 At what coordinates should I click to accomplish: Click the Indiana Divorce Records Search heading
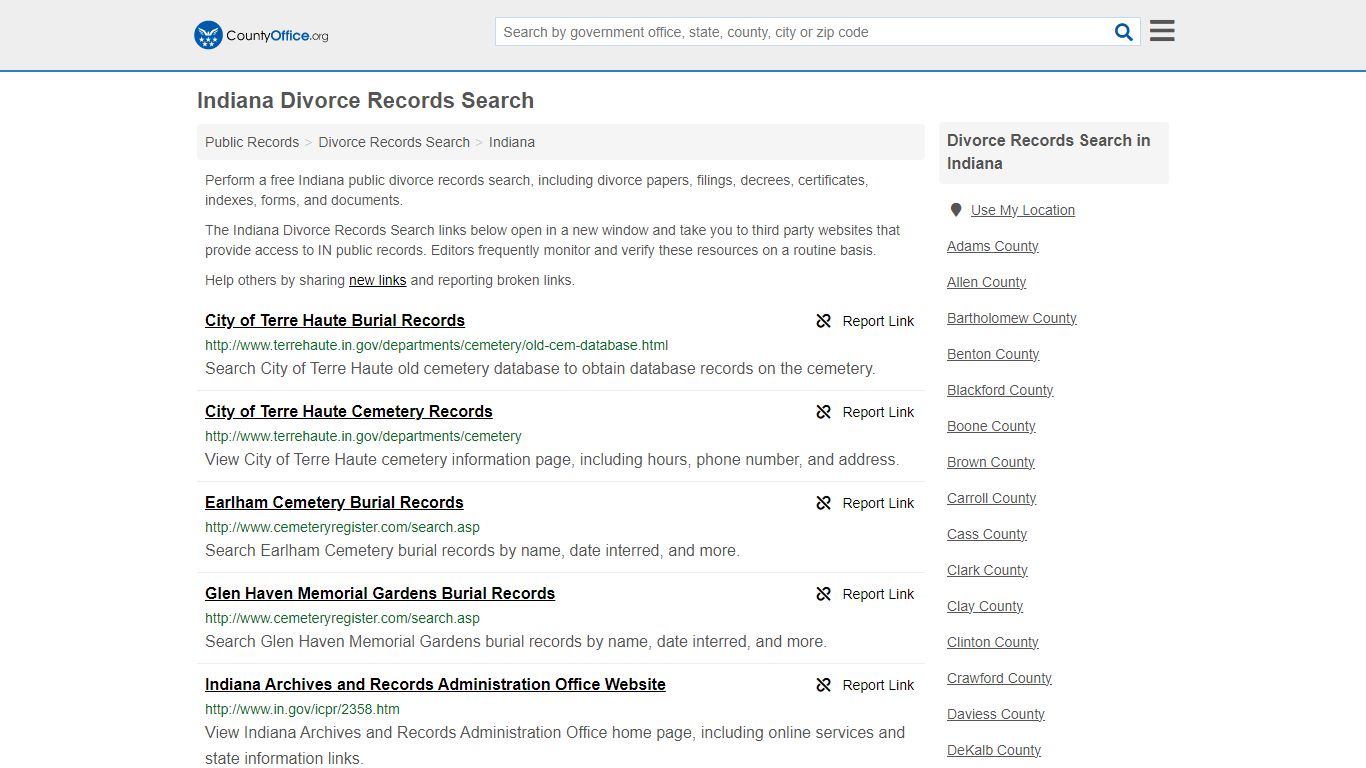point(365,100)
